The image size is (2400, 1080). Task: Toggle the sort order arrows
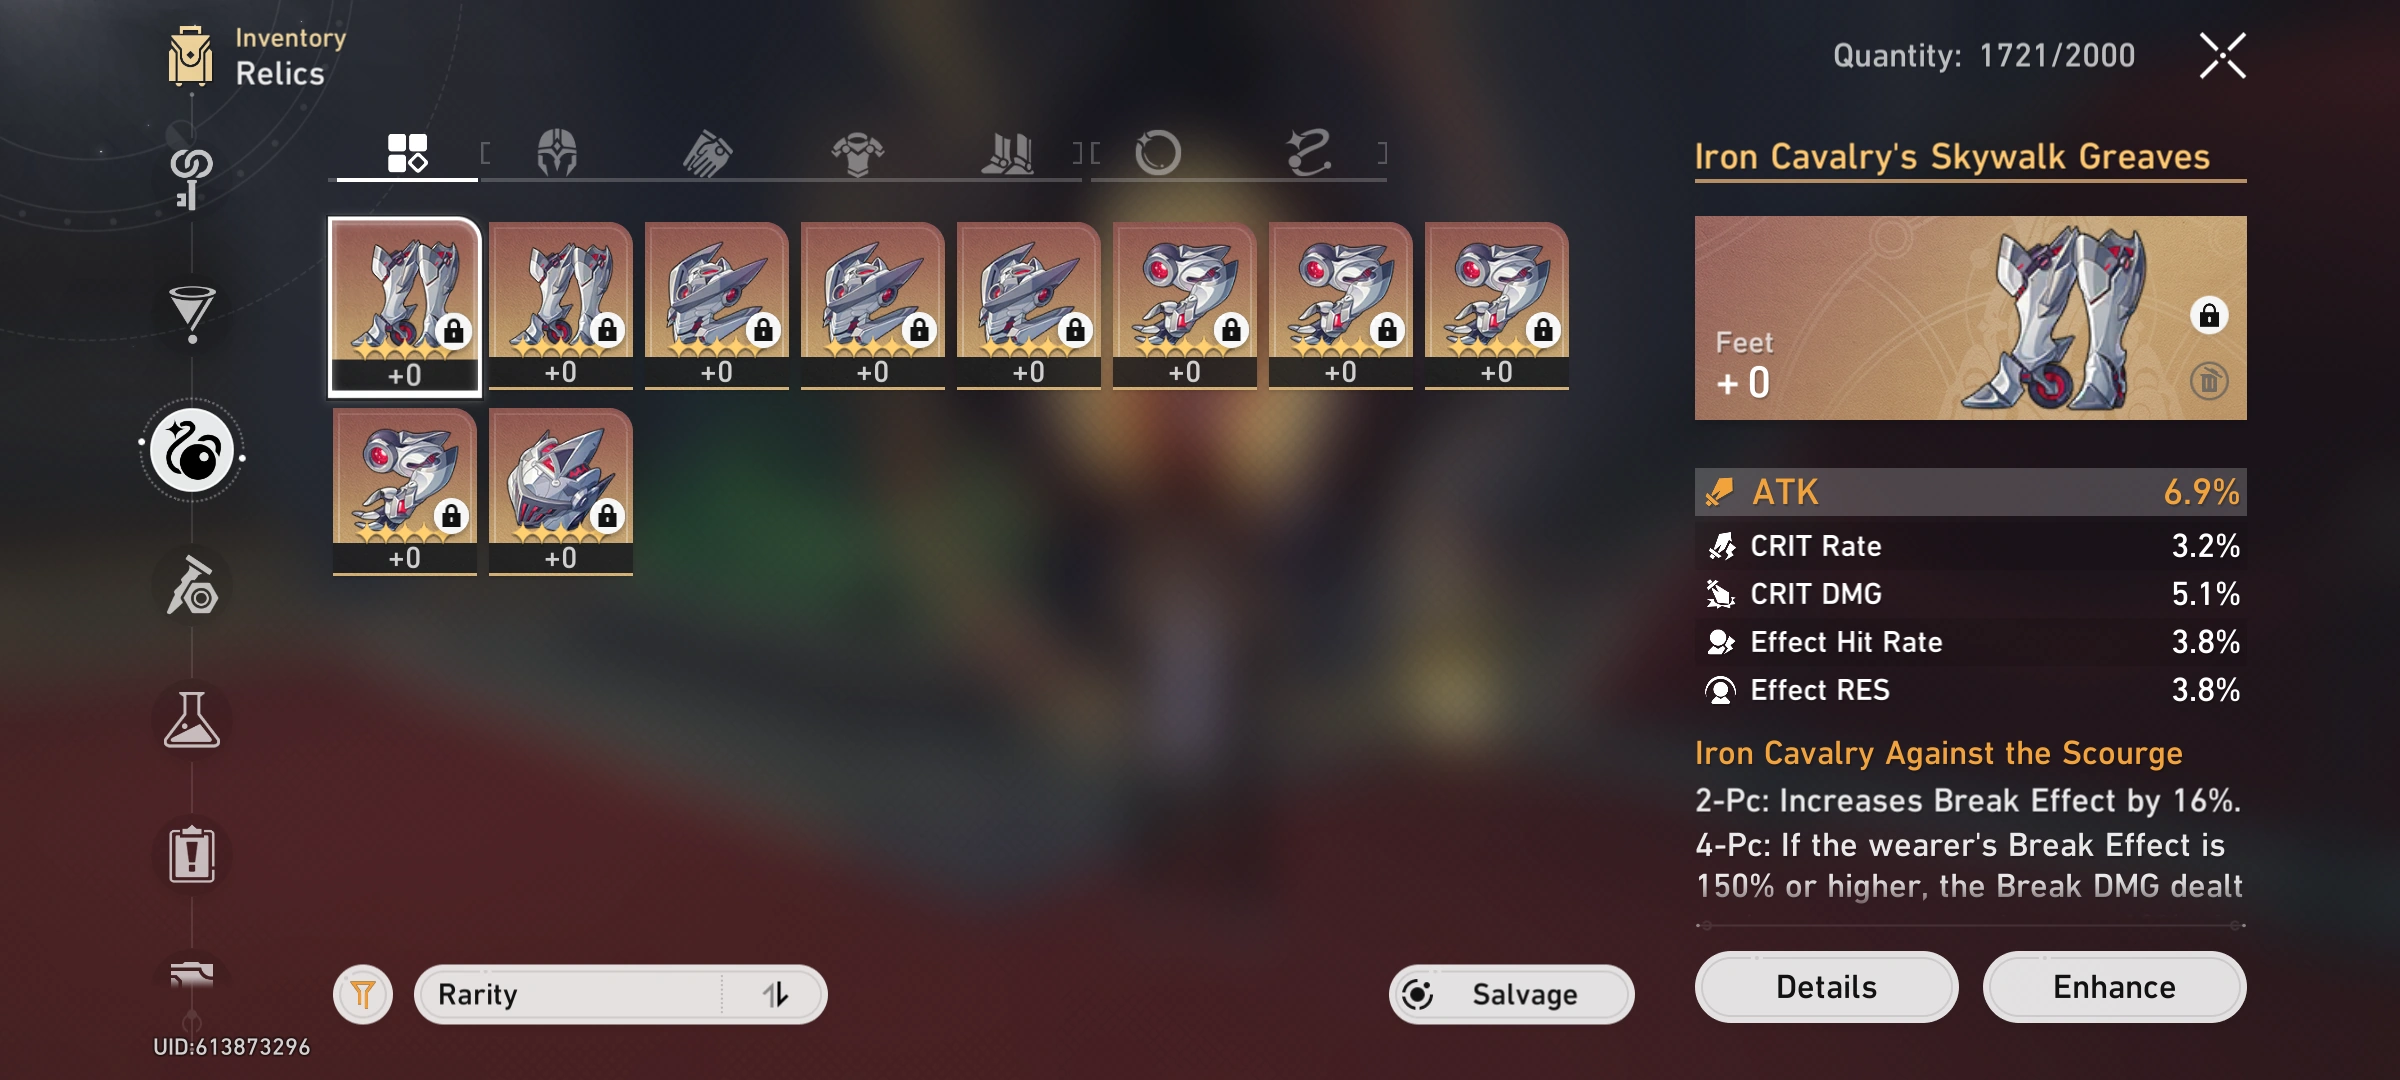click(775, 994)
